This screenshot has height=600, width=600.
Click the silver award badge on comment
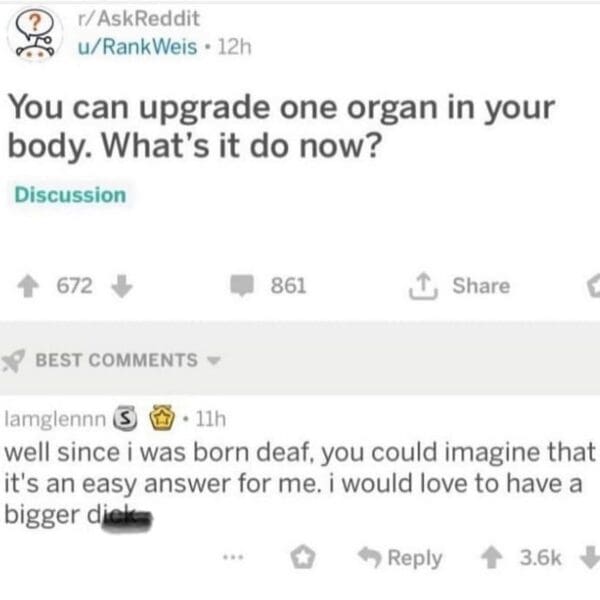tap(125, 419)
